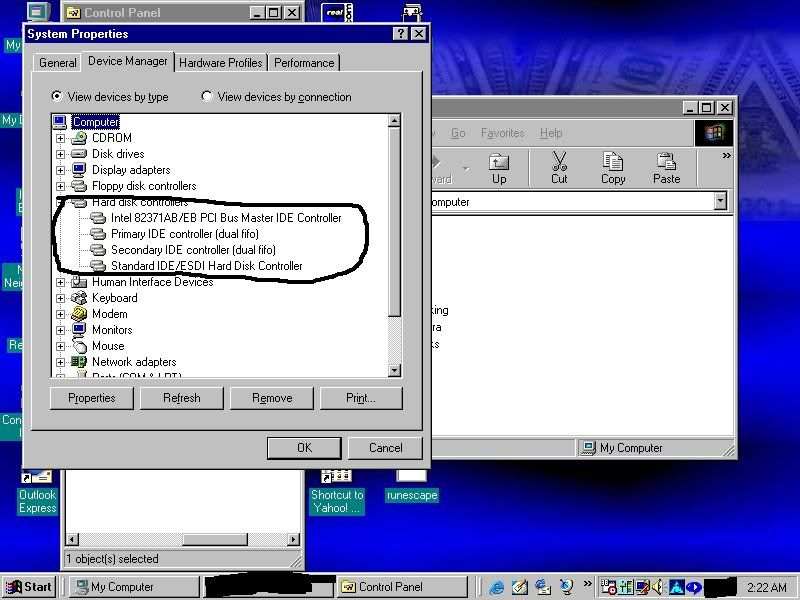Screen dimensions: 800x600
Task: Switch to the Performance tab
Action: 304,63
